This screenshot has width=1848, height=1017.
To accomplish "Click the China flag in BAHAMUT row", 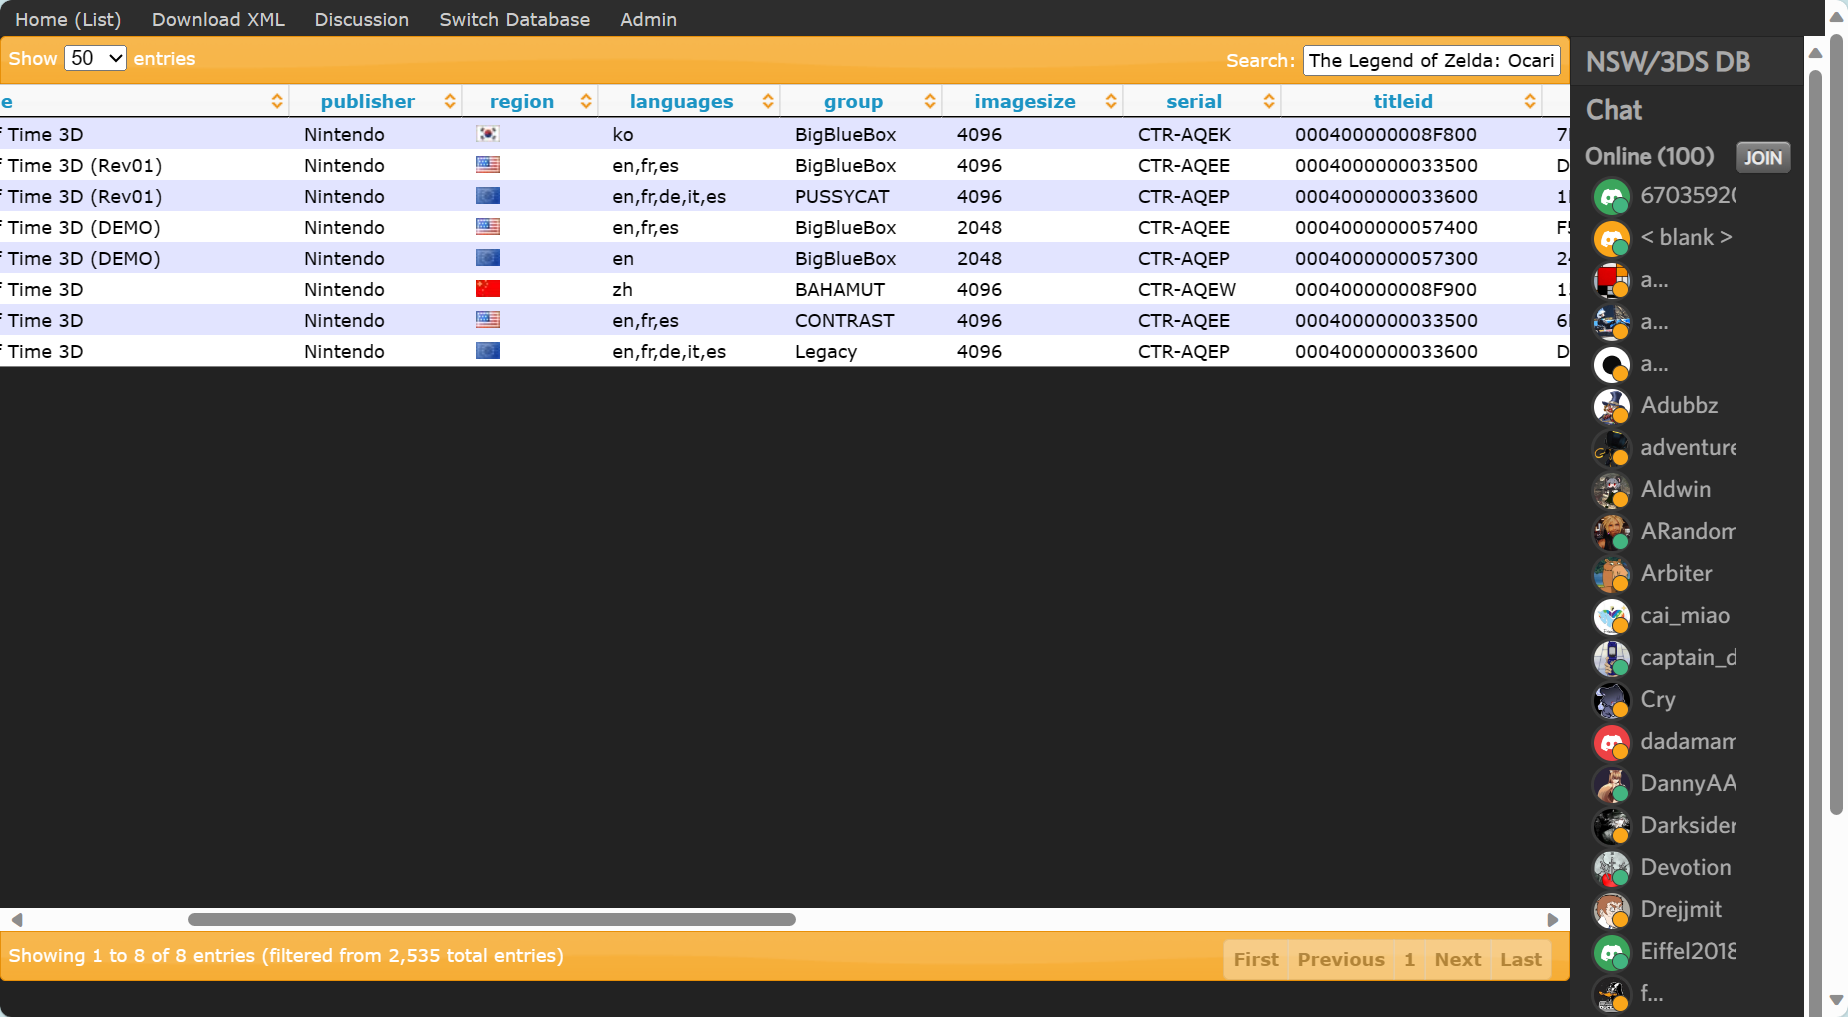I will coord(488,289).
